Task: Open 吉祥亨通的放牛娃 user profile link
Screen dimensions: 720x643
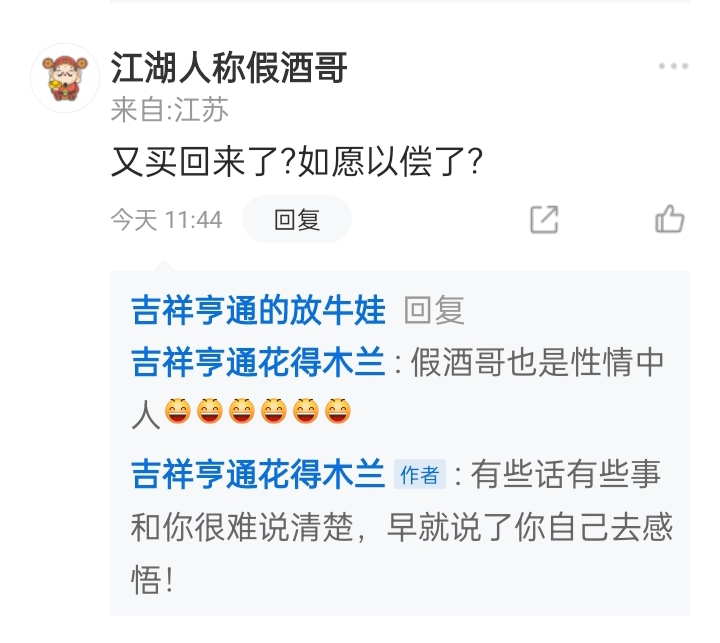Action: [258, 310]
